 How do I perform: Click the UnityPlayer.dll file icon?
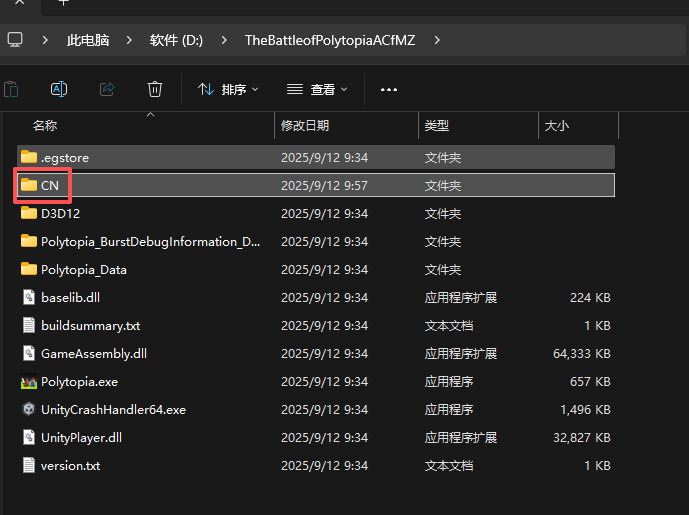click(x=29, y=437)
